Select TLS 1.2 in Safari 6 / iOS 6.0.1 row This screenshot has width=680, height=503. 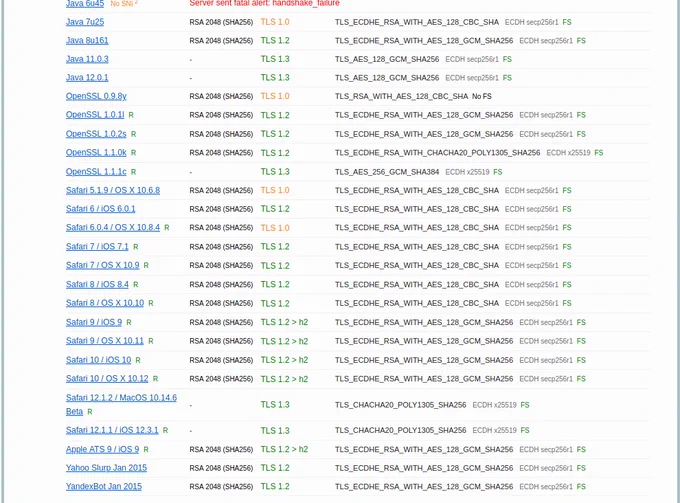275,209
